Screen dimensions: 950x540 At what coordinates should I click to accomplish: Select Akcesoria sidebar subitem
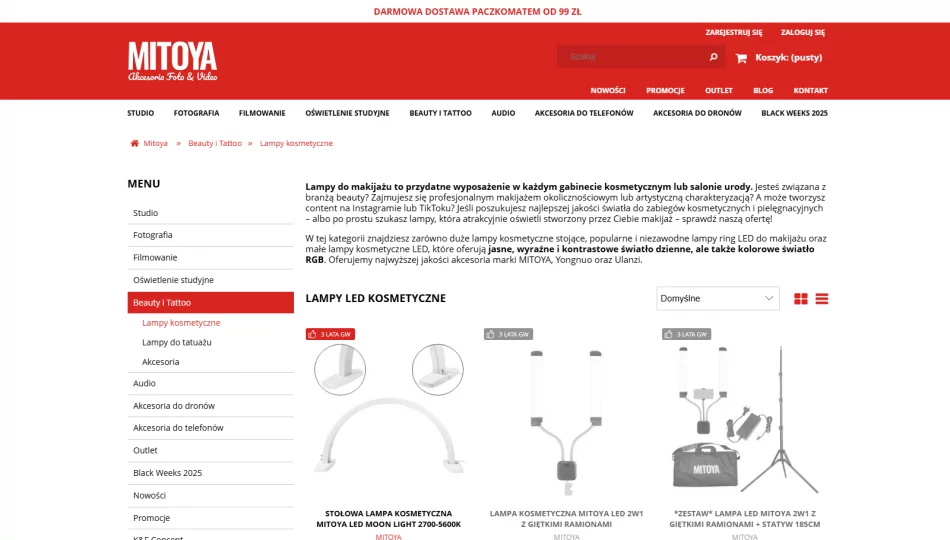click(161, 362)
